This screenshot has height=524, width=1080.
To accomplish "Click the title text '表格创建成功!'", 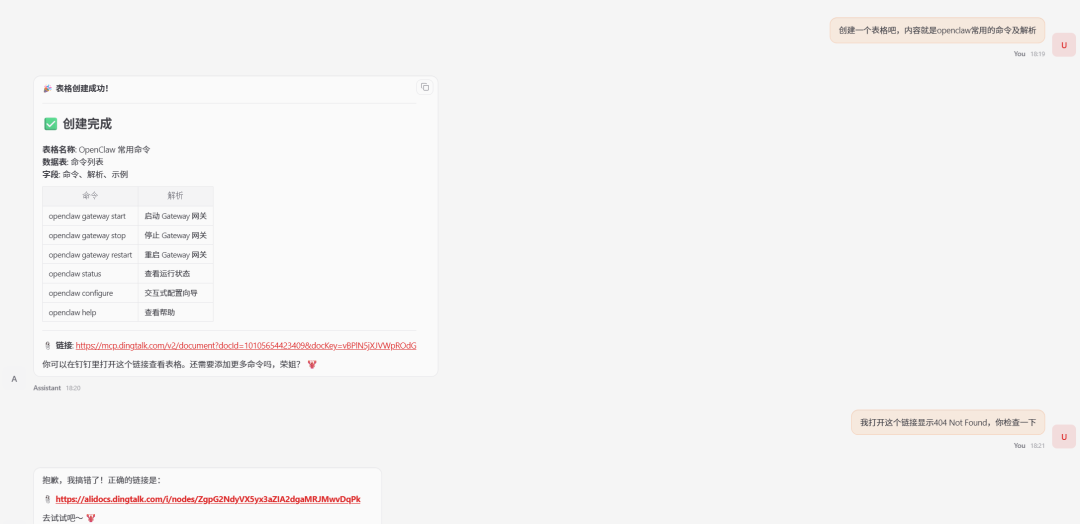I will coord(82,88).
